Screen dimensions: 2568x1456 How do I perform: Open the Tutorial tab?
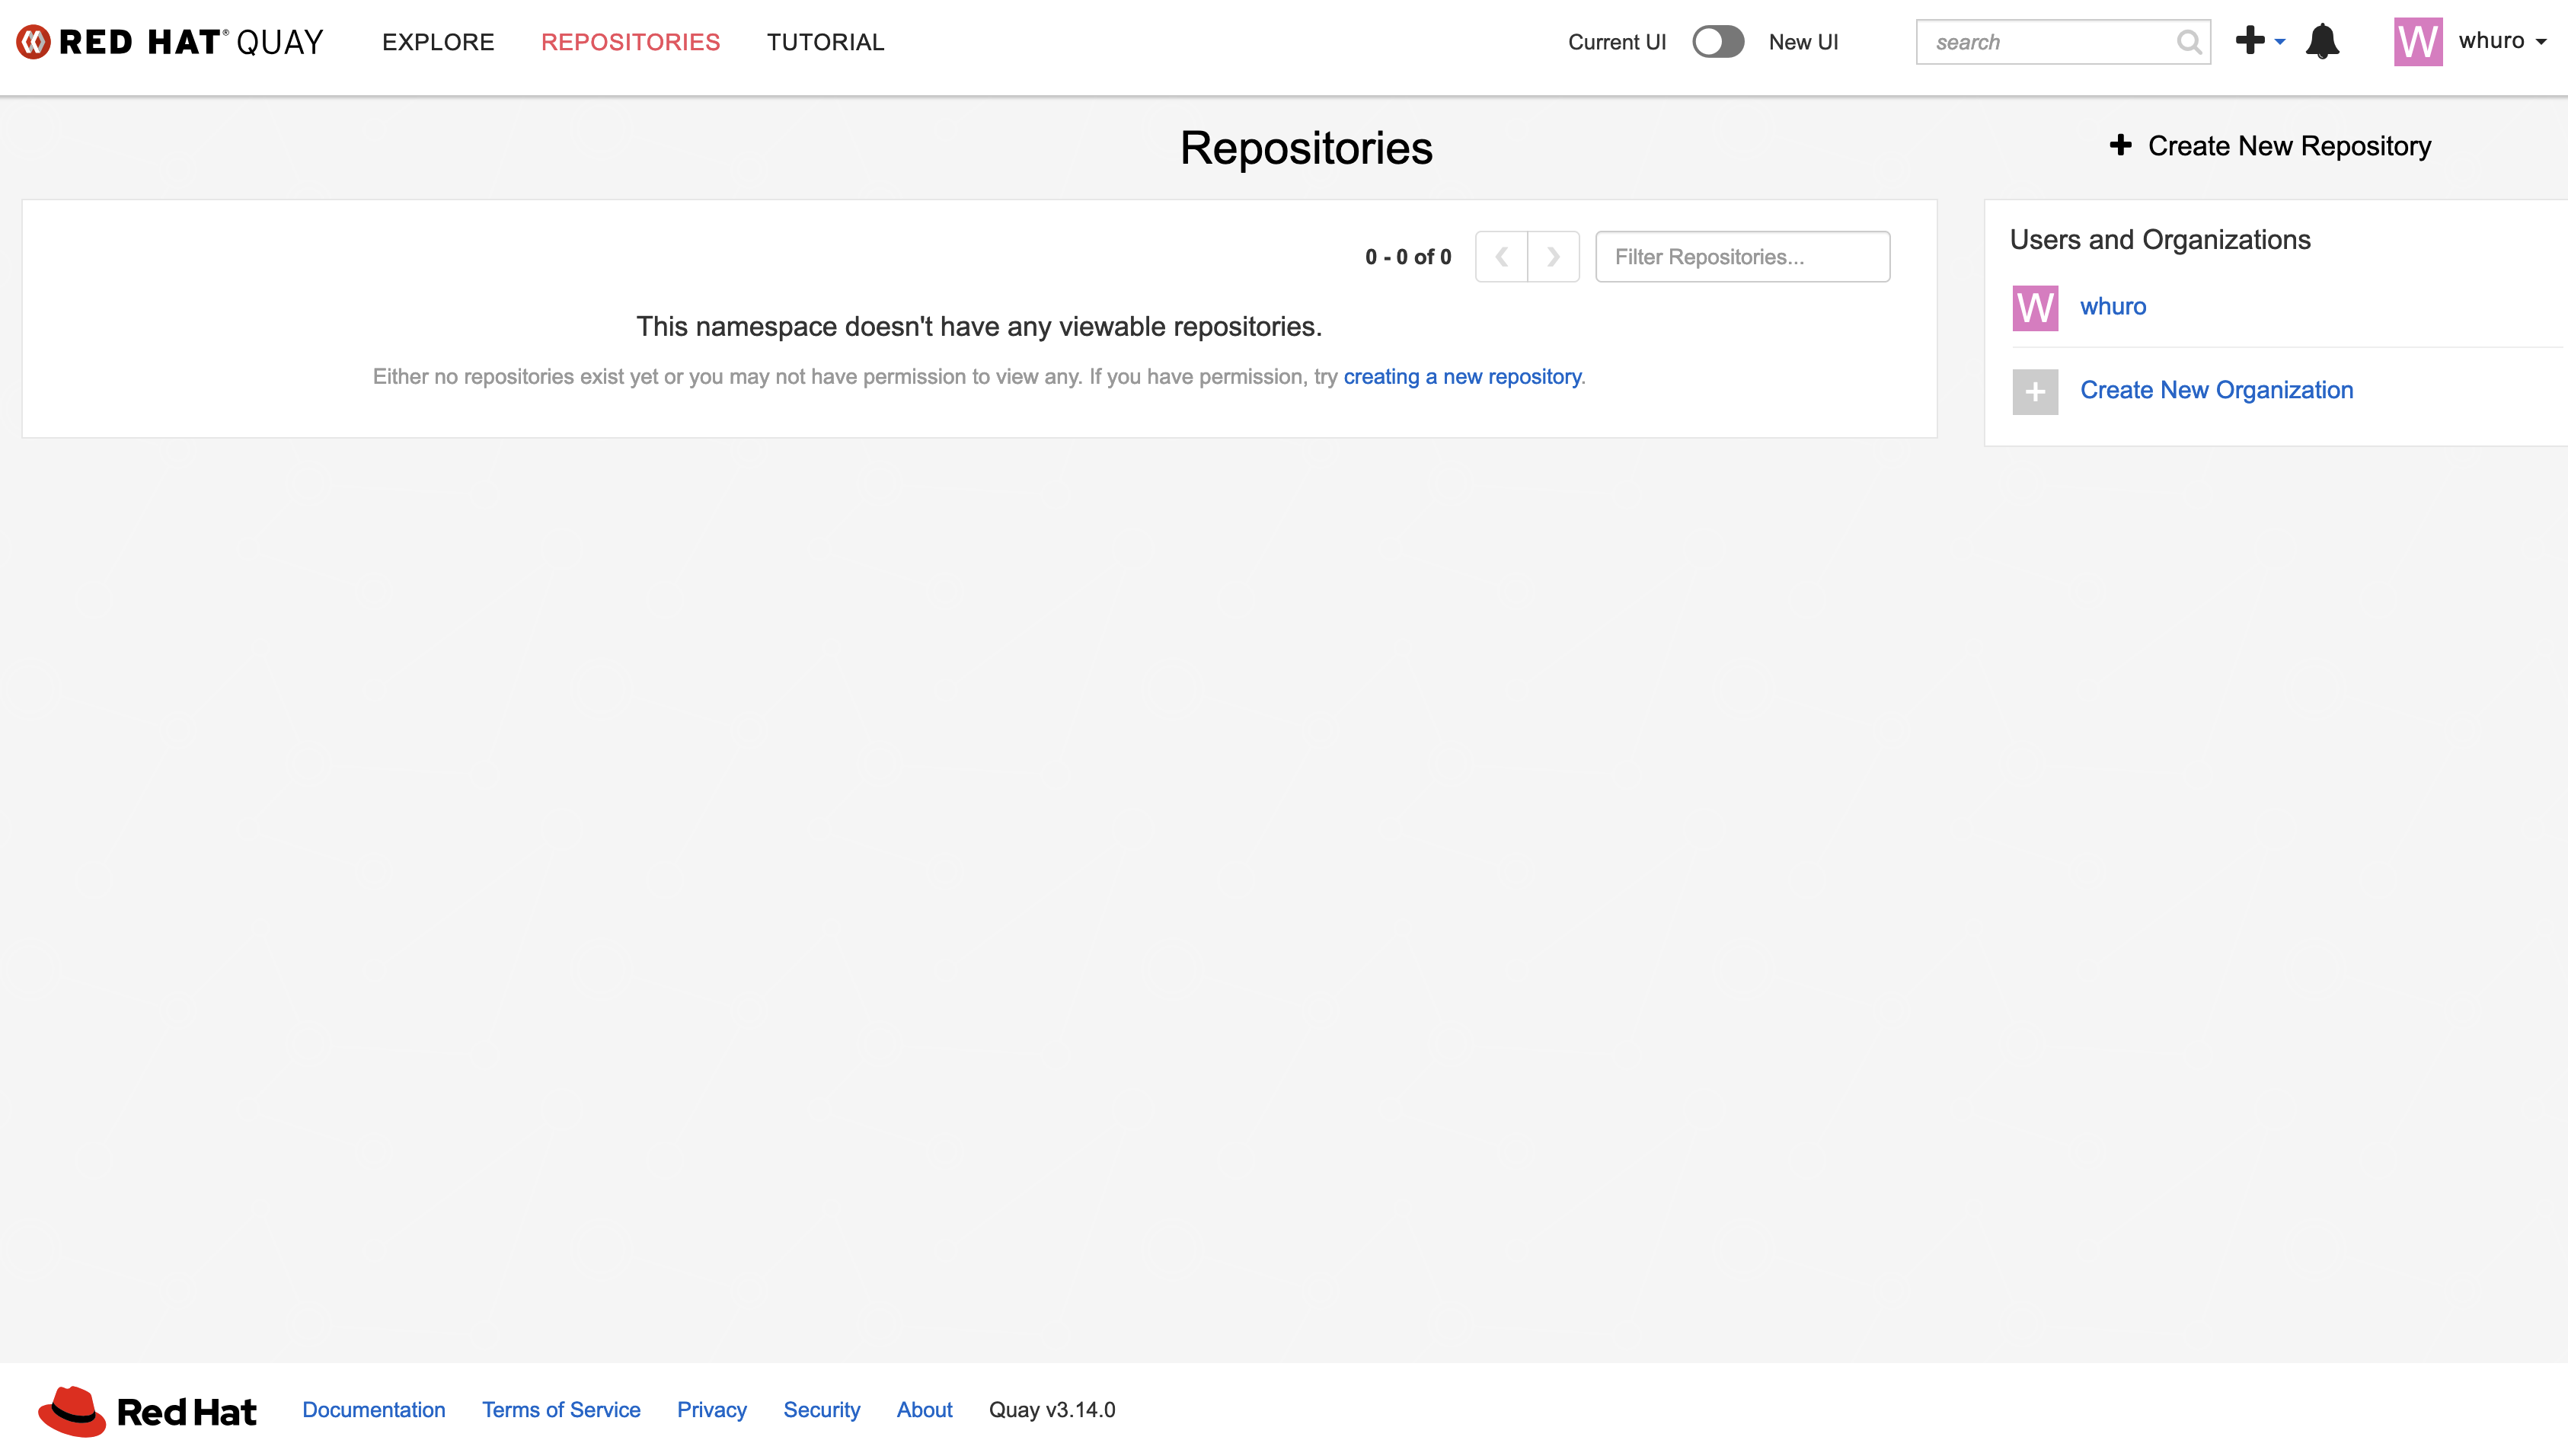(825, 42)
